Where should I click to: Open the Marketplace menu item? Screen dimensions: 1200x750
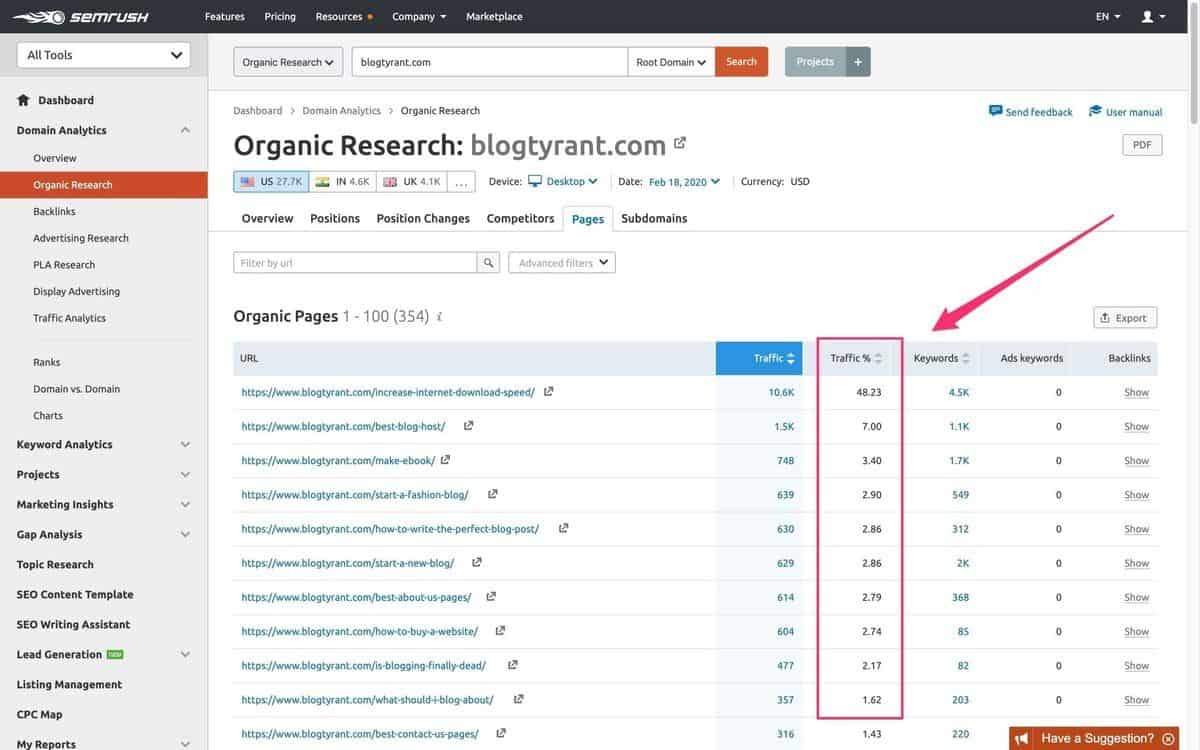click(x=494, y=16)
